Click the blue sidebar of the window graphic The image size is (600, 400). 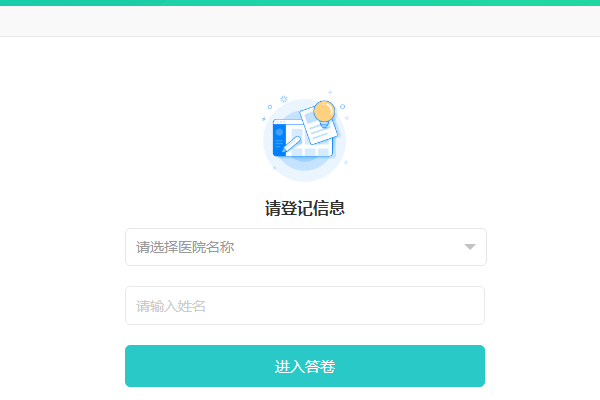pos(279,140)
